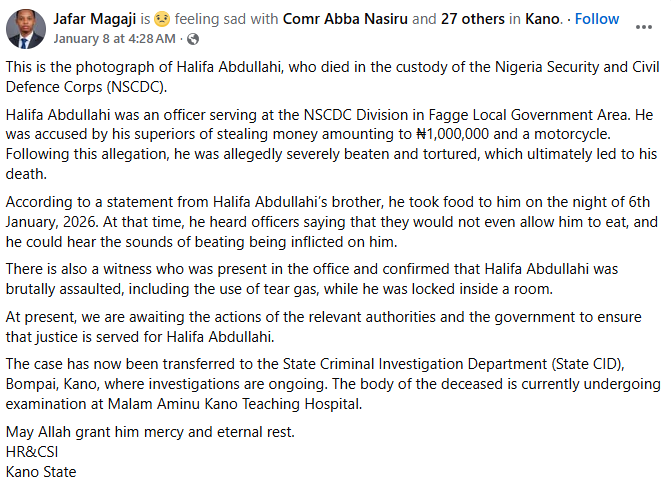Click Jafar Magaji's profile picture
671x482 pixels.
[25, 28]
